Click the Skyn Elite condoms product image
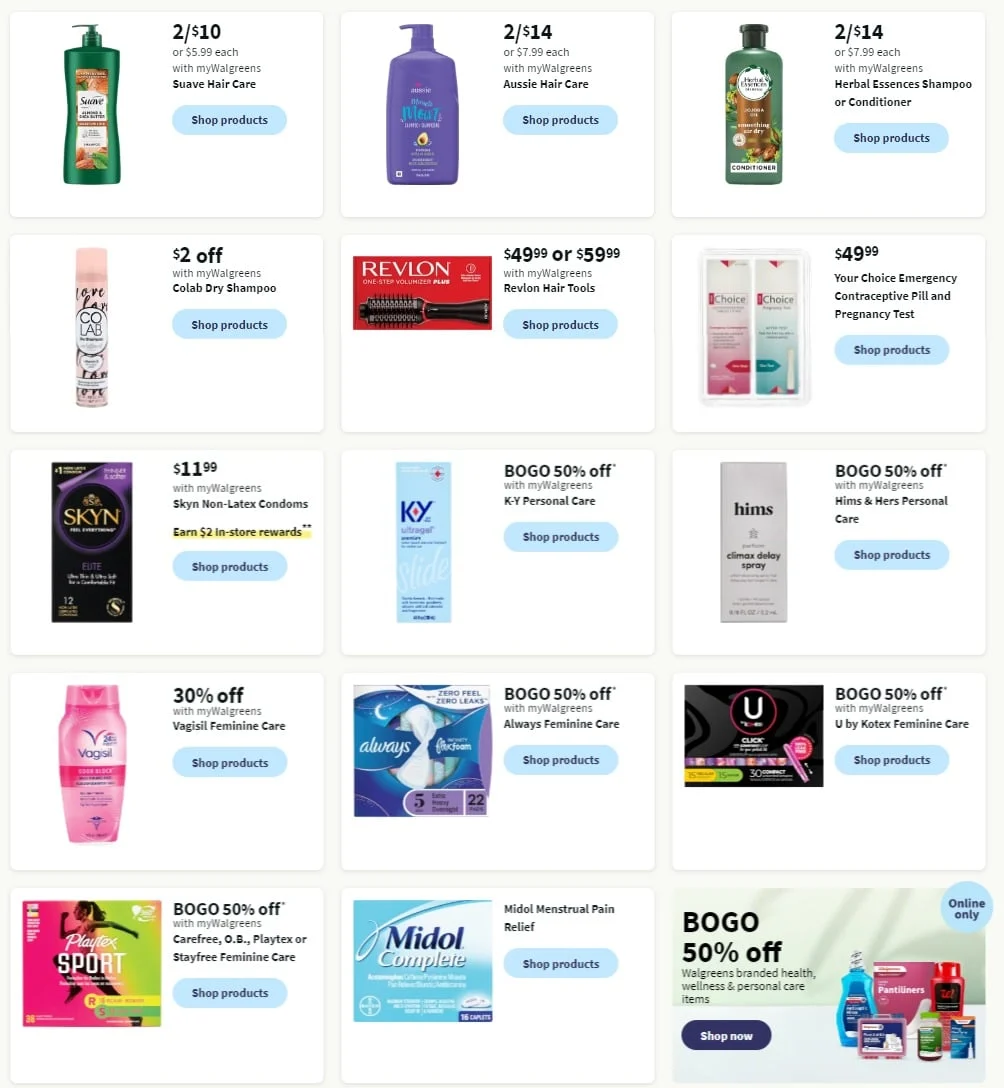This screenshot has height=1088, width=1004. (92, 542)
